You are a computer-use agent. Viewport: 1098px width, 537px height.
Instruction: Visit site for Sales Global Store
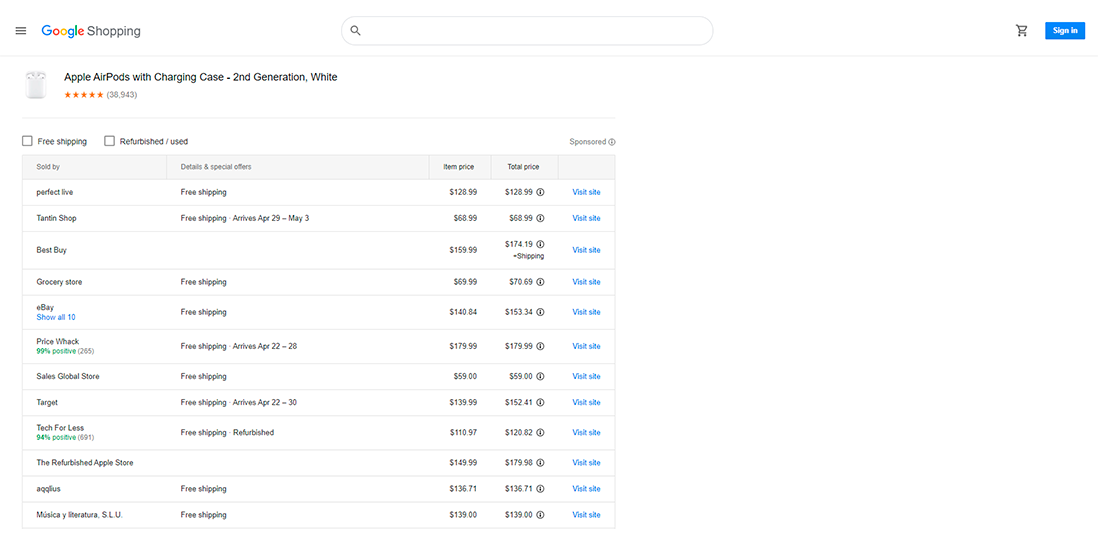tap(586, 377)
